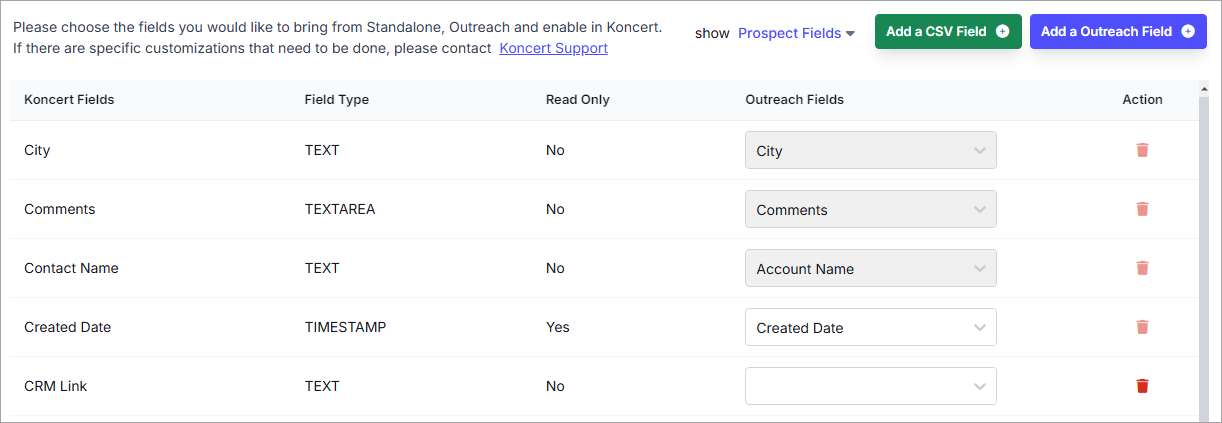The image size is (1222, 423).
Task: Open the Comments Outreach field dropdown
Action: coord(871,210)
